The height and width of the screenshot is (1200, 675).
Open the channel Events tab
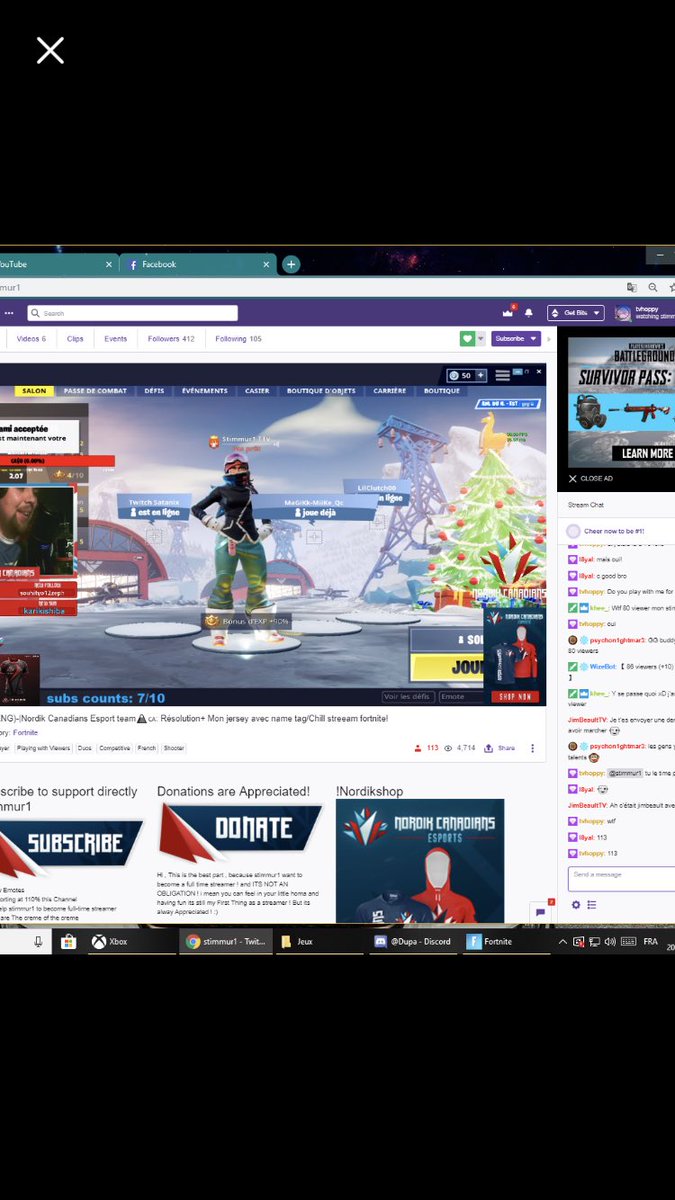[x=116, y=339]
